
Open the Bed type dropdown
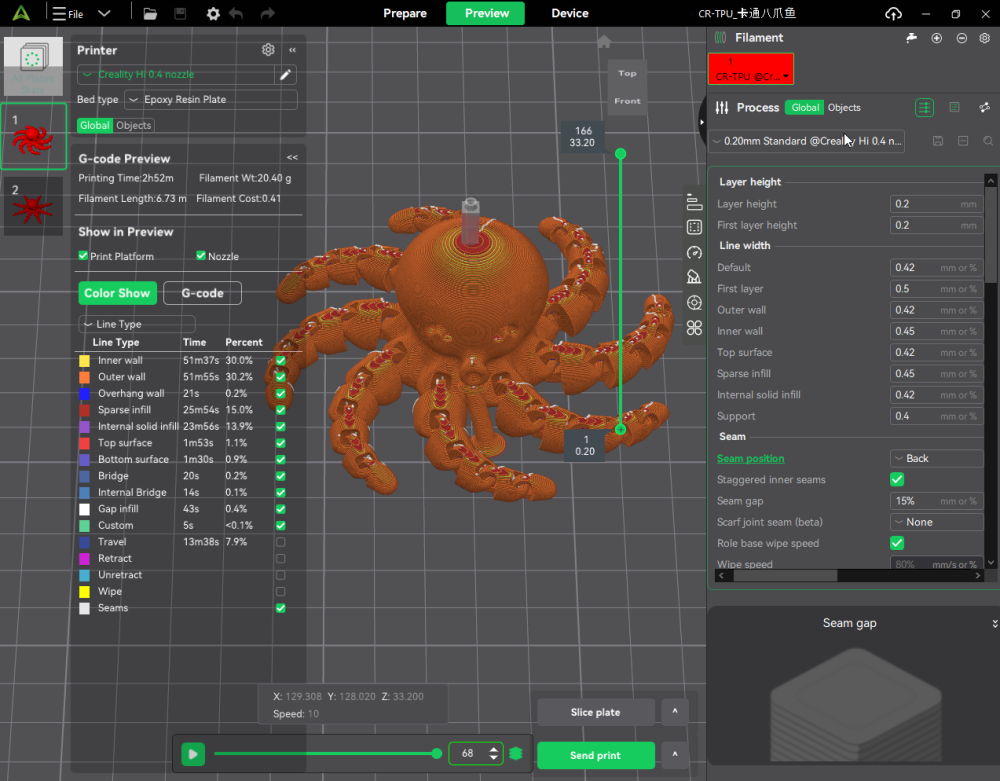211,100
